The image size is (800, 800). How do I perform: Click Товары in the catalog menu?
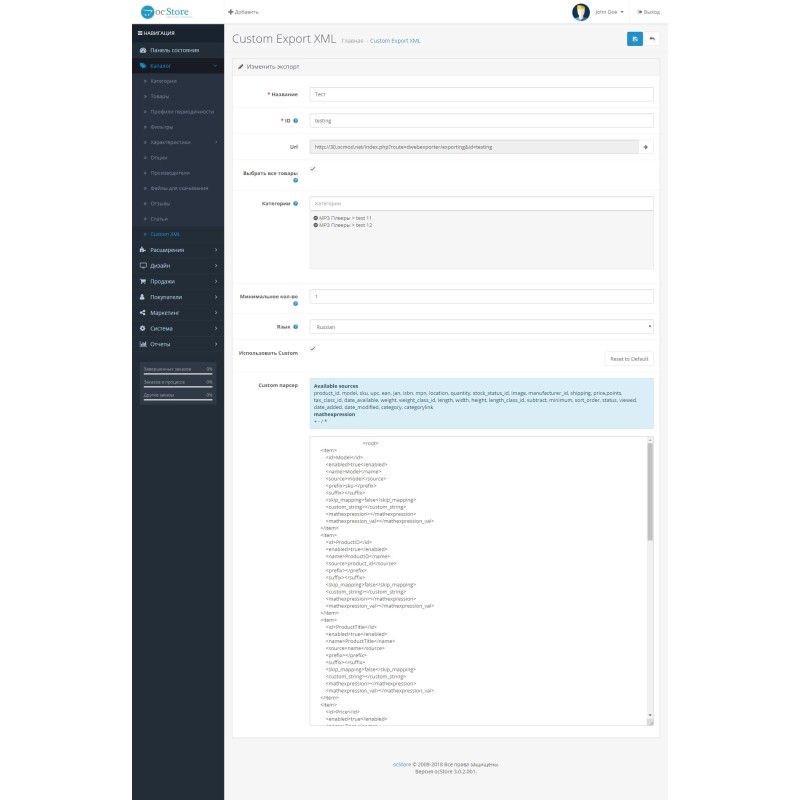(160, 96)
